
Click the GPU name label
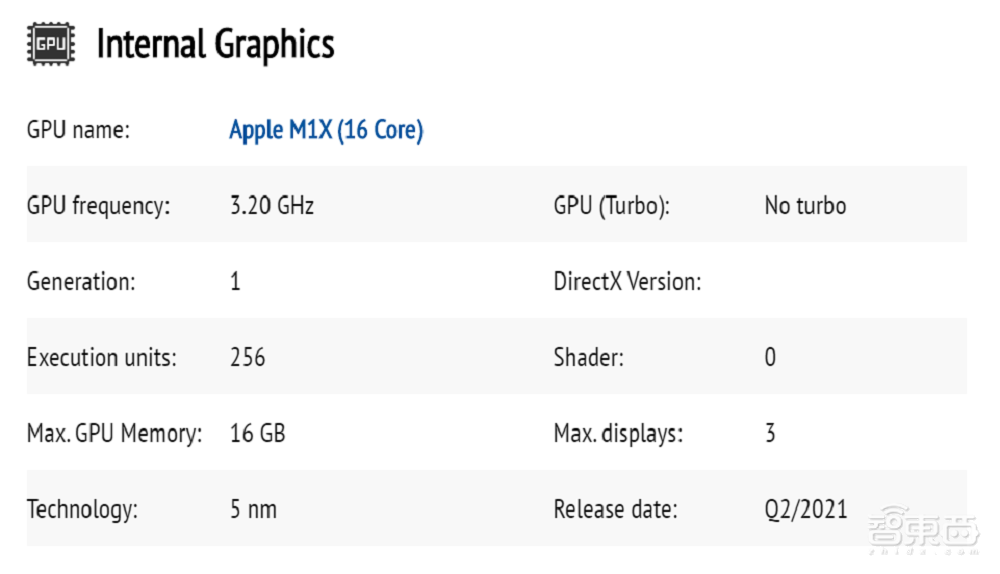pos(79,130)
